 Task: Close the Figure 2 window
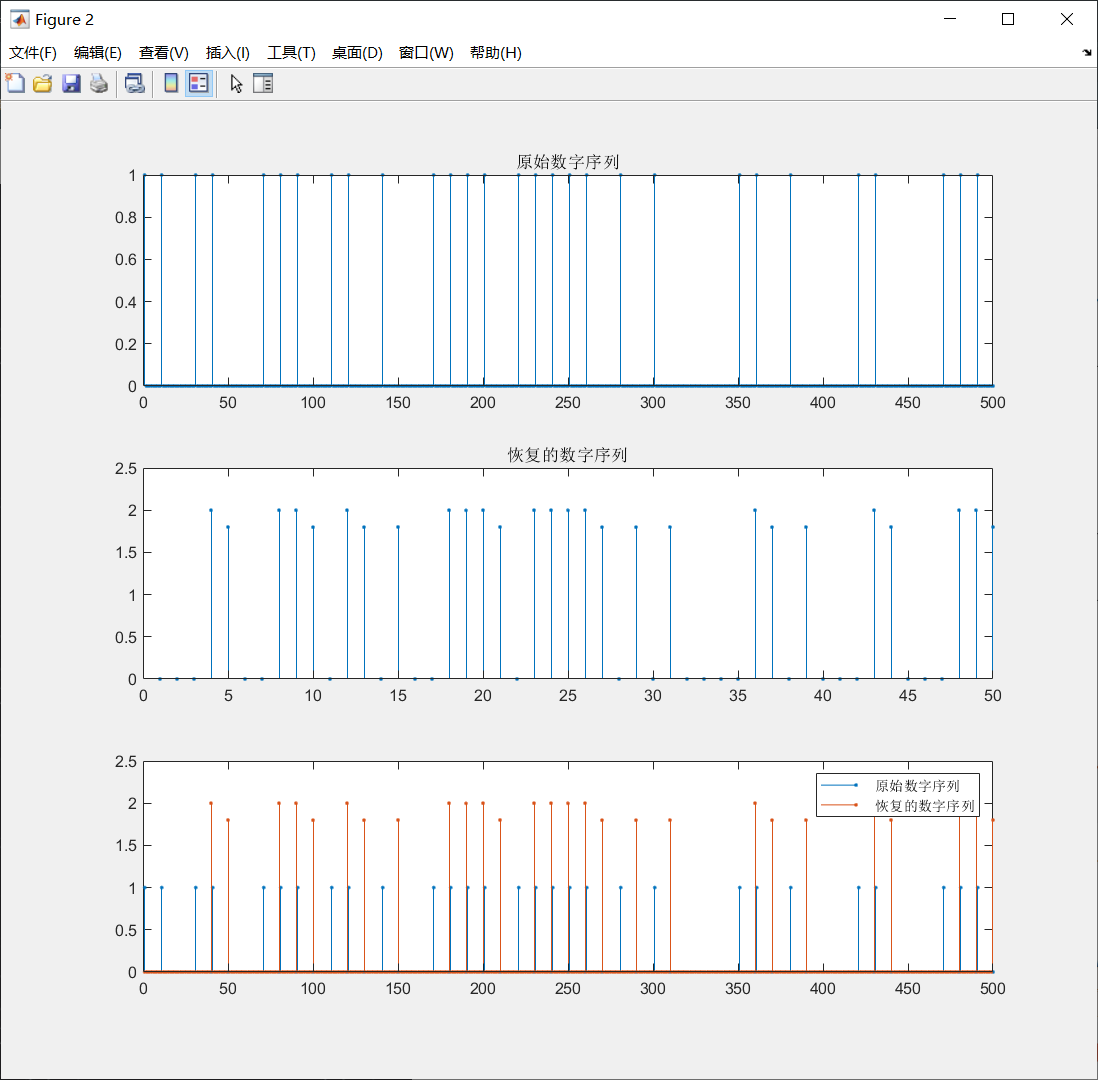[1066, 19]
